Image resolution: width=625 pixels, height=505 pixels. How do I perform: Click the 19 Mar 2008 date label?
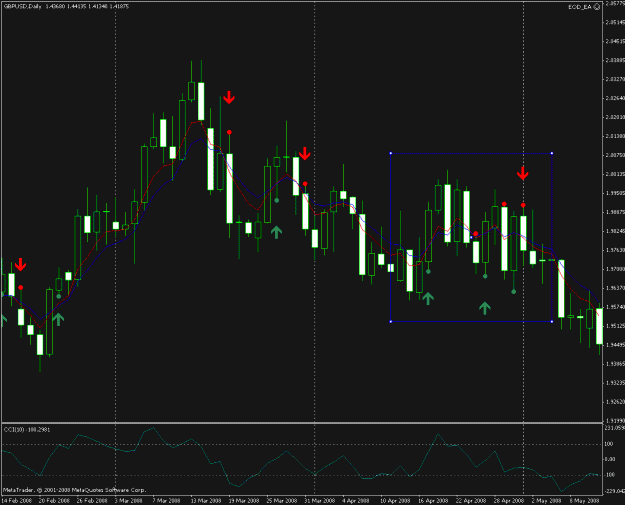pos(243,500)
